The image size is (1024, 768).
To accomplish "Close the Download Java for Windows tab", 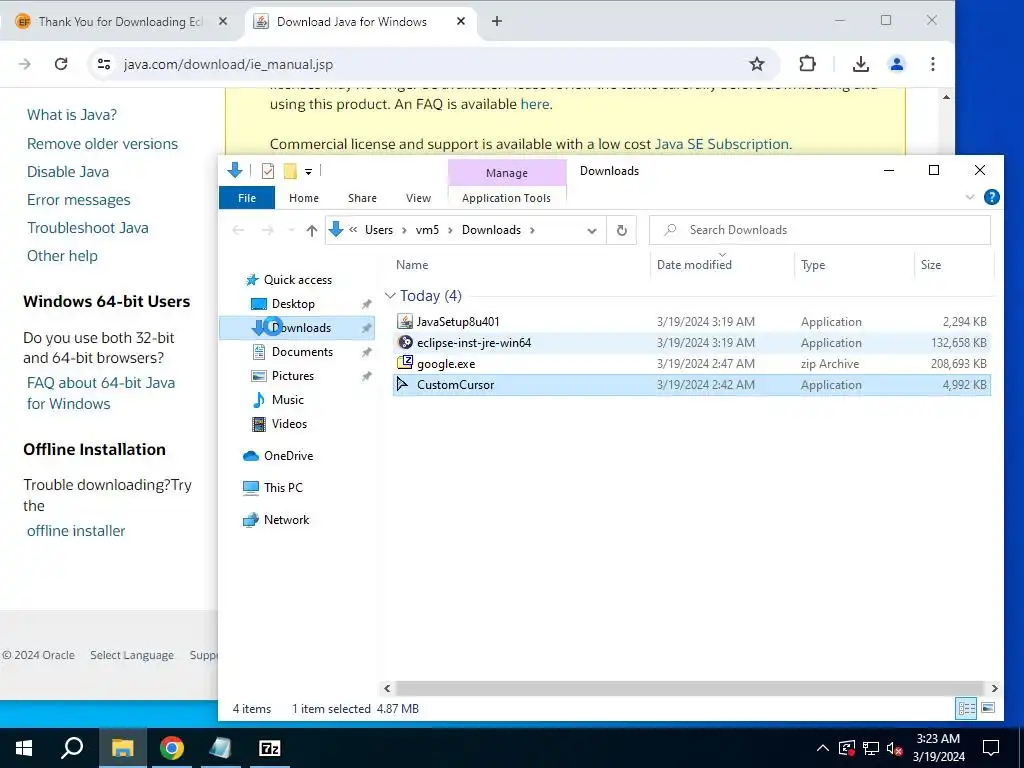I will pos(460,22).
